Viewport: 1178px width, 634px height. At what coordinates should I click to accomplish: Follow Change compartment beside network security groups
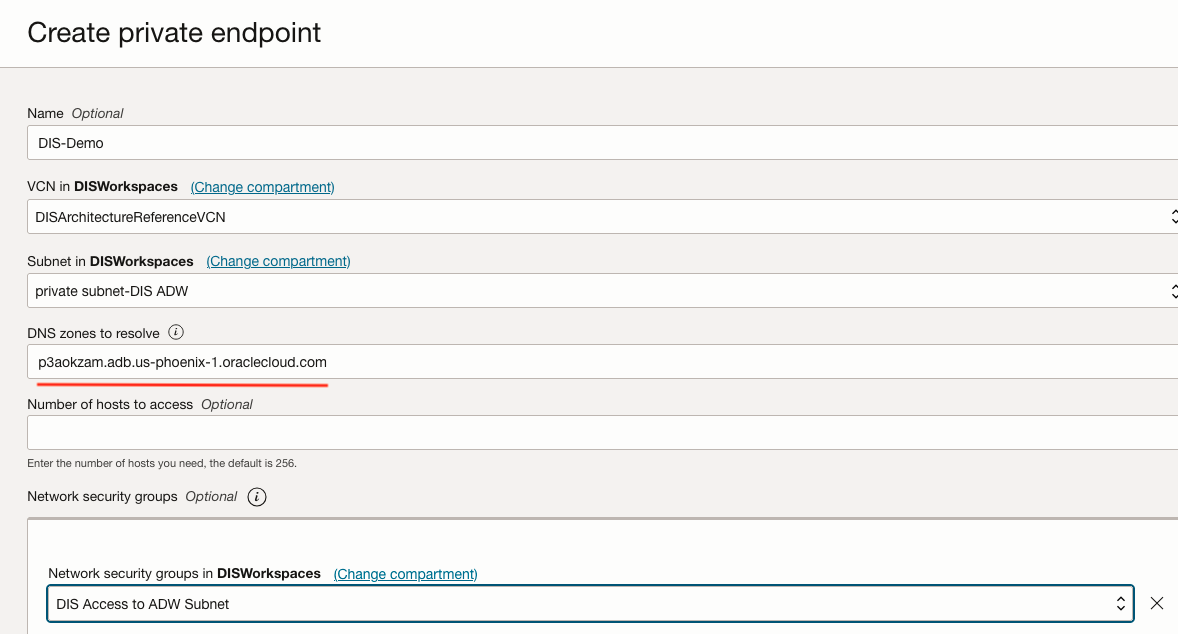pyautogui.click(x=406, y=573)
